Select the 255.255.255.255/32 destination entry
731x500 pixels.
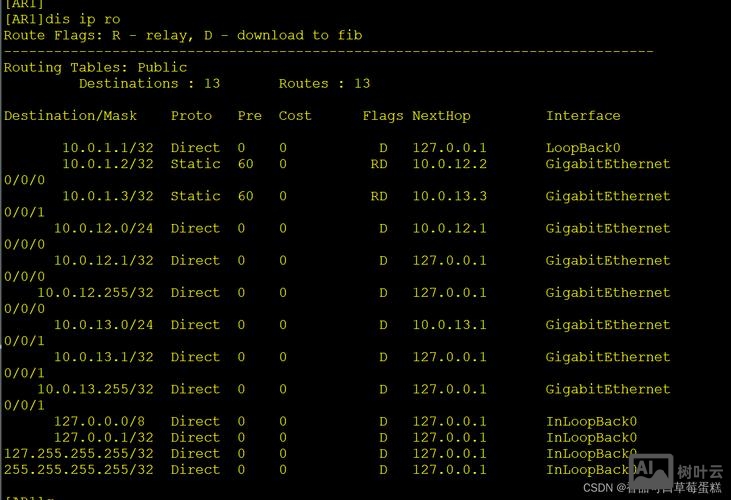(x=79, y=469)
